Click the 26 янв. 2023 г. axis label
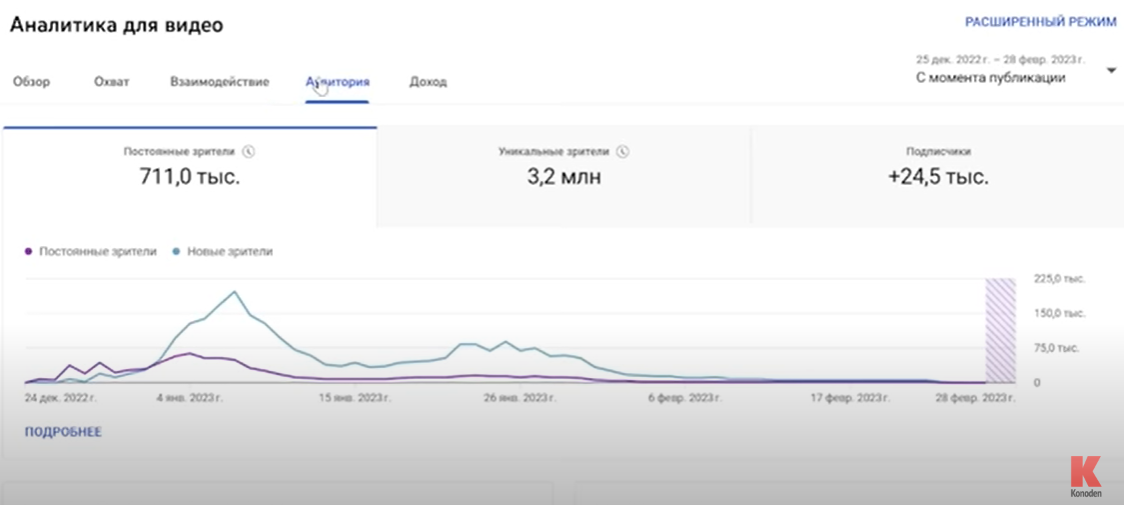Screen dimensions: 1124x505 pyautogui.click(x=521, y=397)
